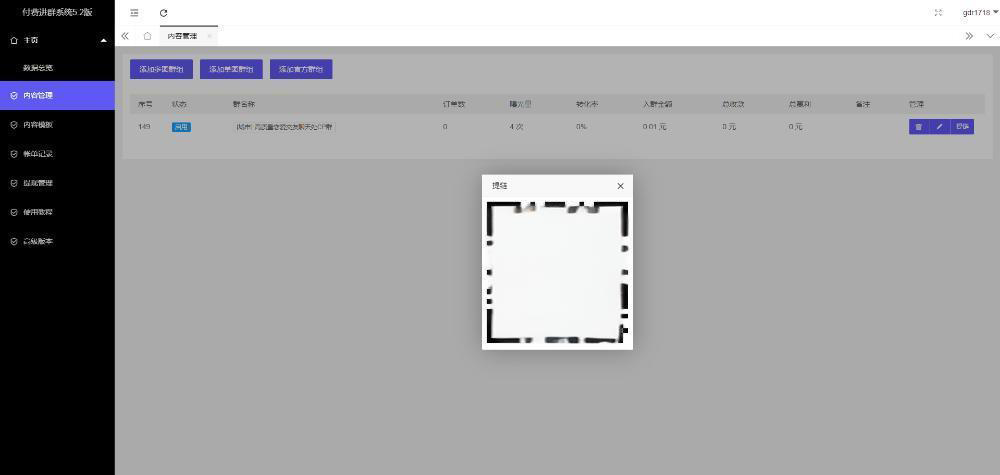The width and height of the screenshot is (1000, 475).
Task: Click the 添加多图群组 button
Action: click(161, 69)
